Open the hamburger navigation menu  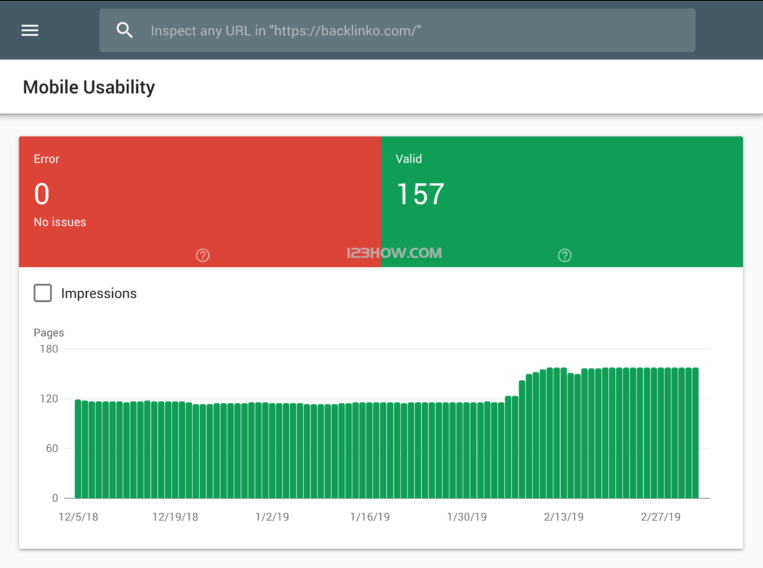(30, 30)
